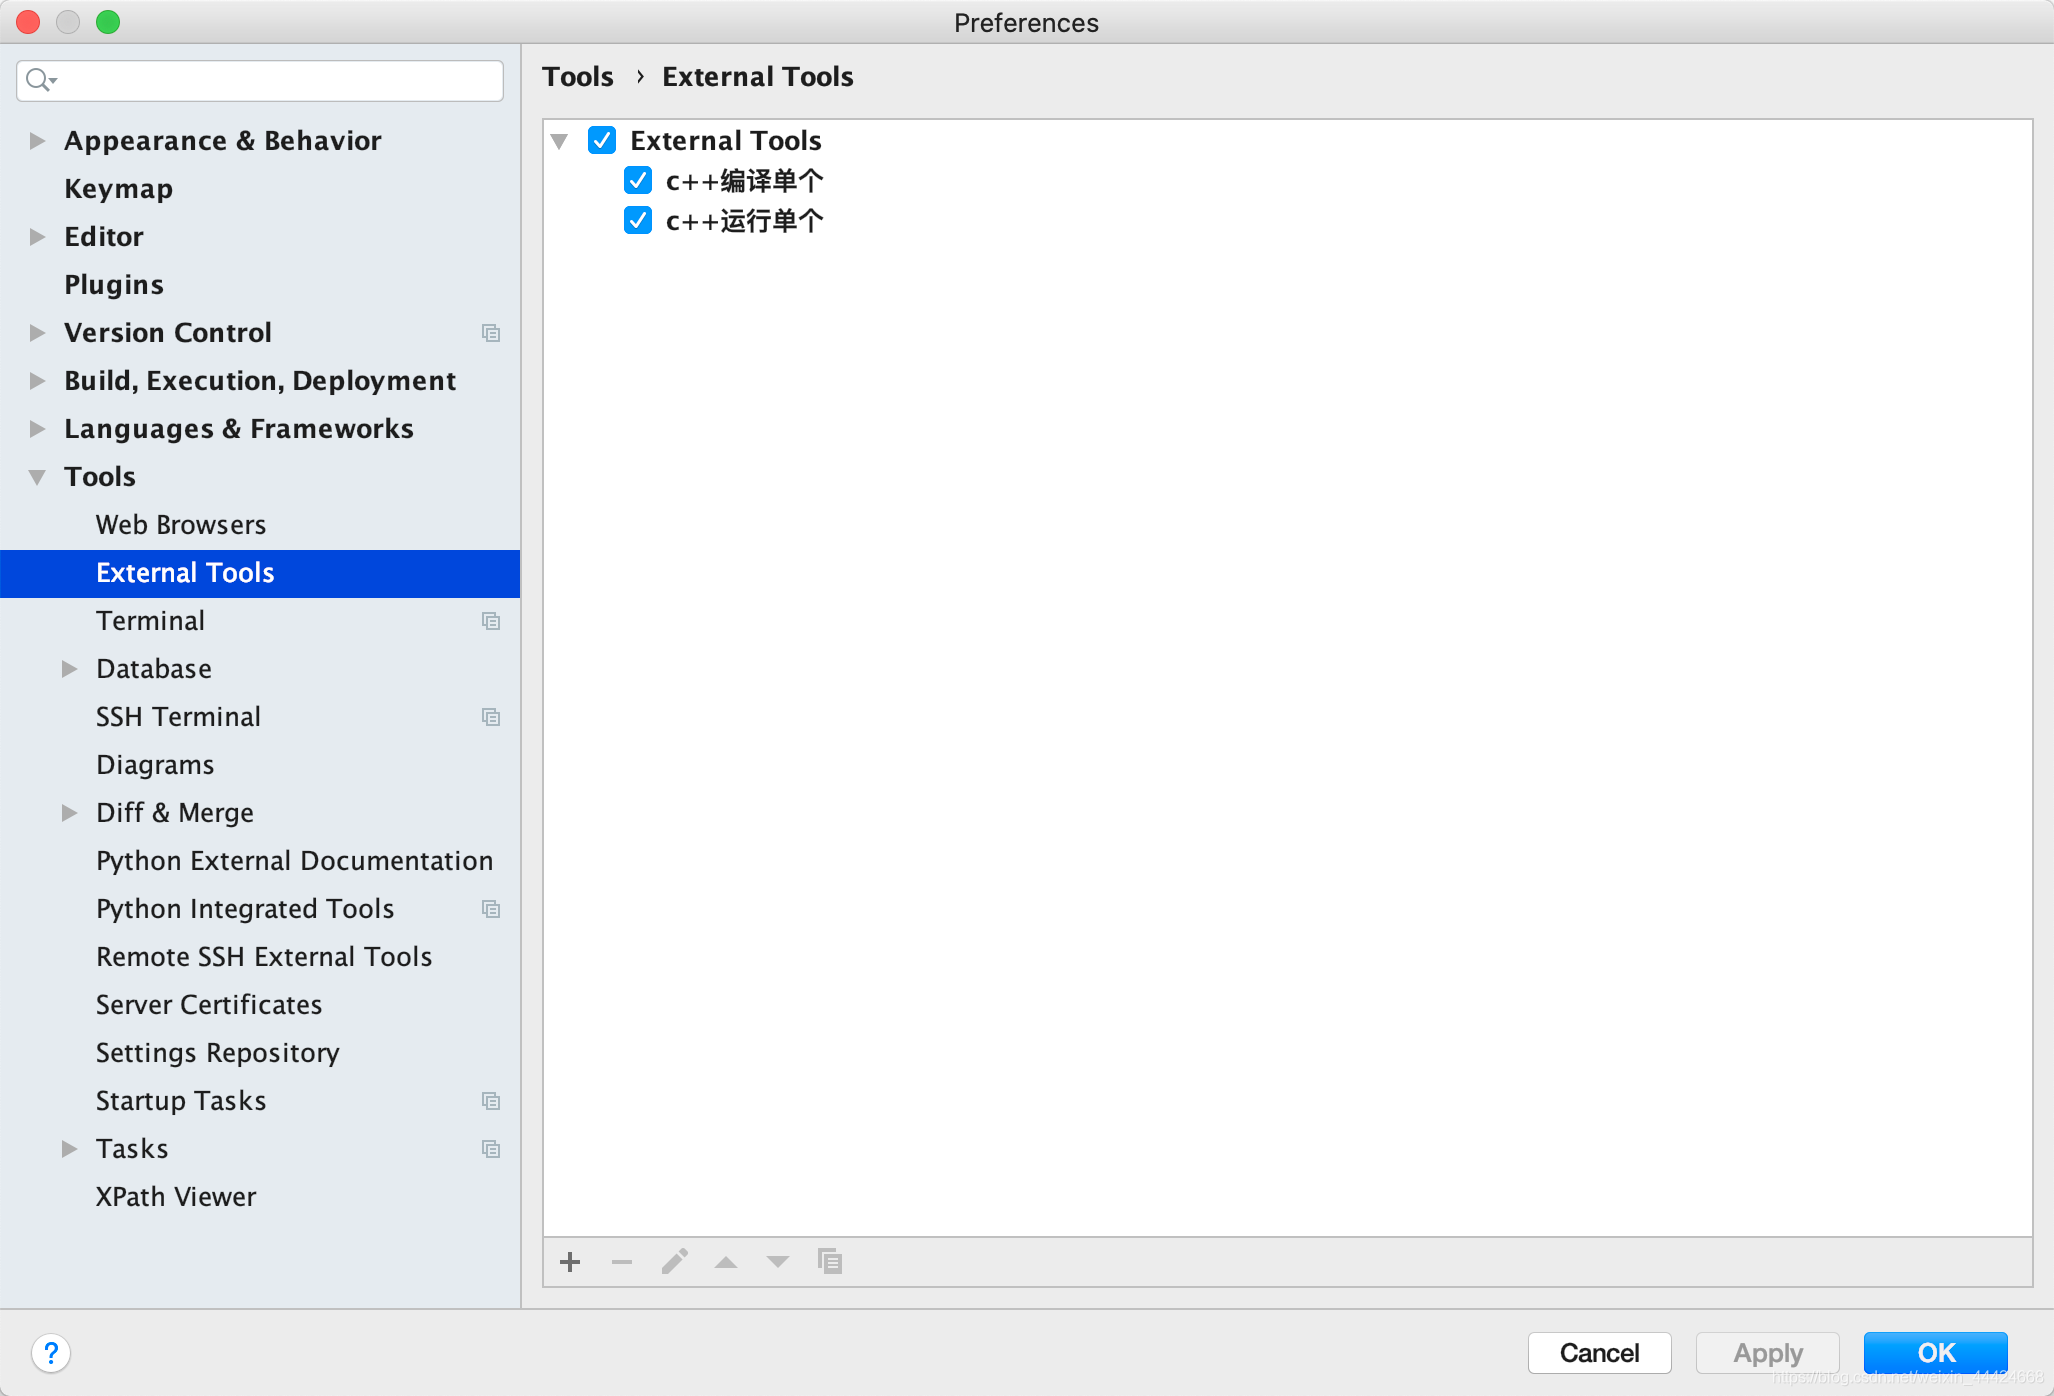Uncheck the c++编译单个 tool checkbox
Viewport: 2054px width, 1396px height.
[x=638, y=181]
